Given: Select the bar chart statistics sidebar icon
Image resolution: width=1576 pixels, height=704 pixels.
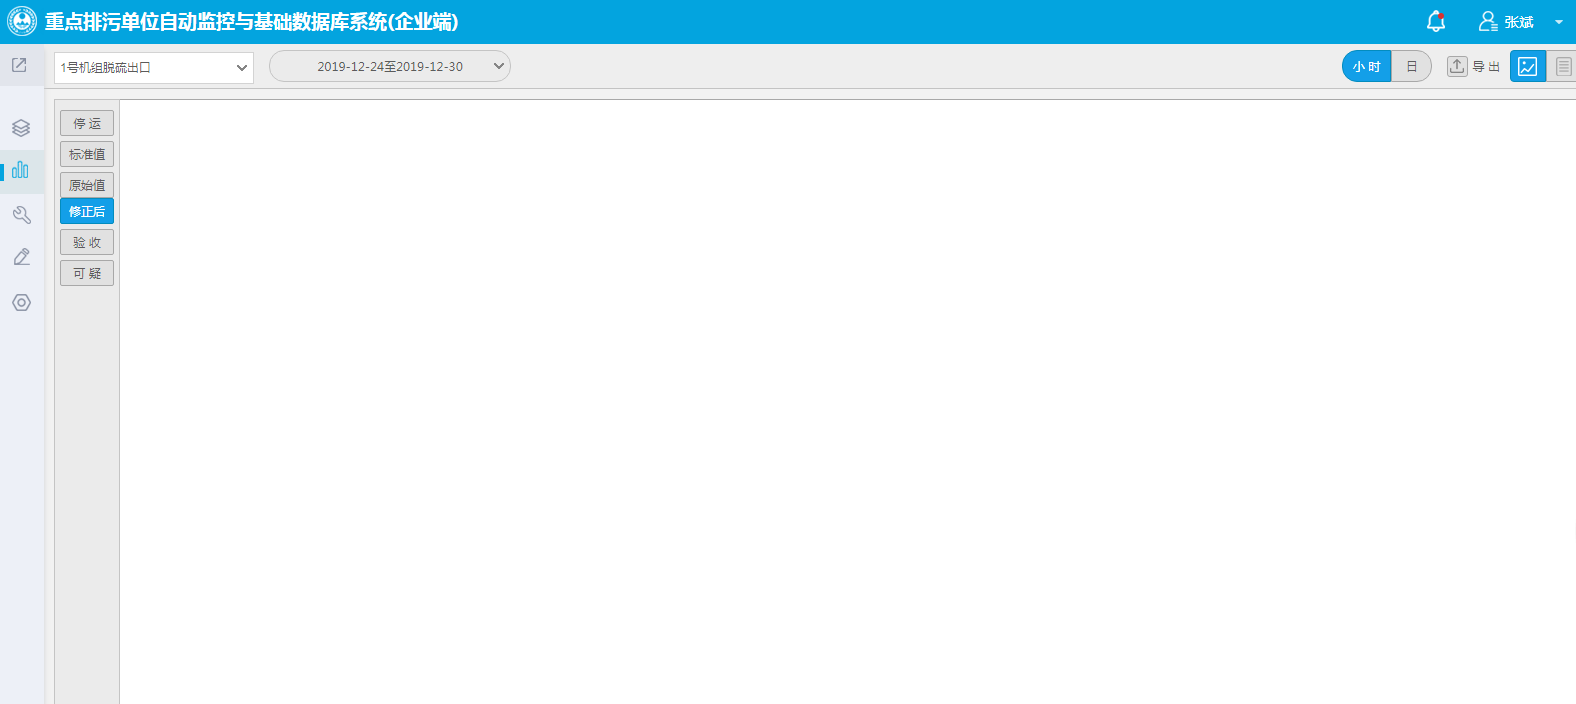Looking at the screenshot, I should pyautogui.click(x=20, y=170).
